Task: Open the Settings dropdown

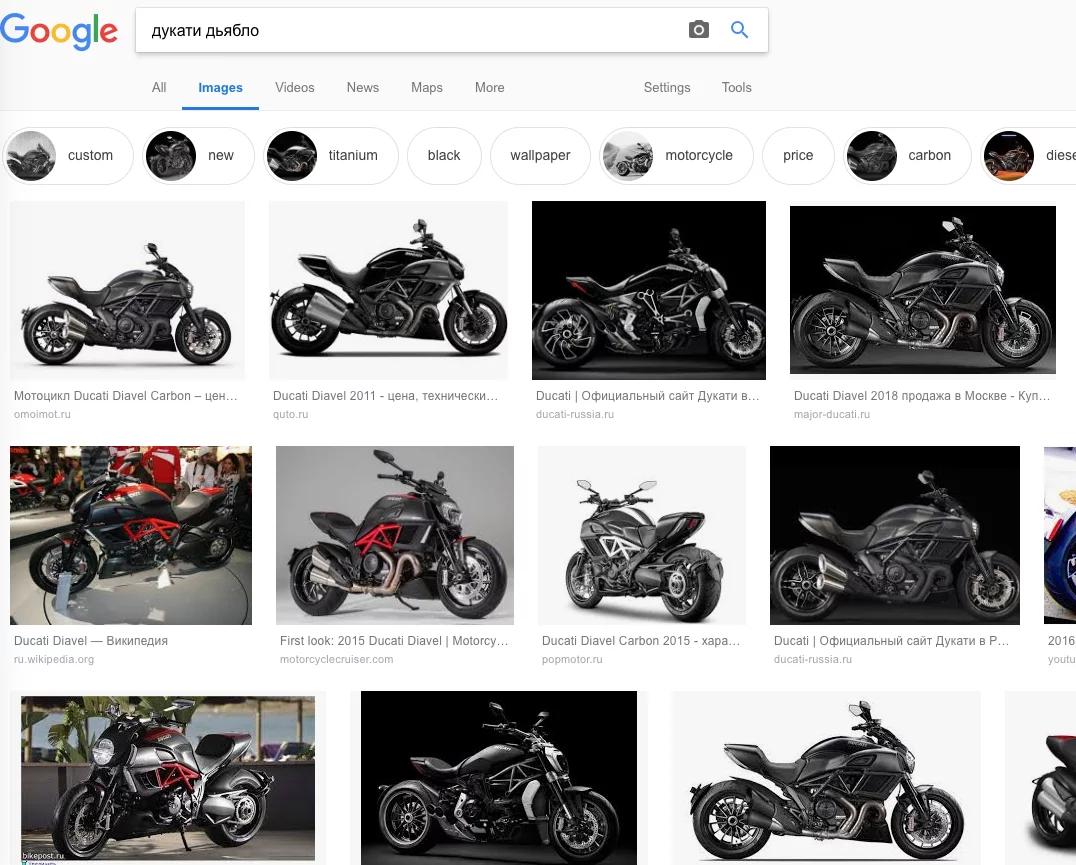Action: coord(667,88)
